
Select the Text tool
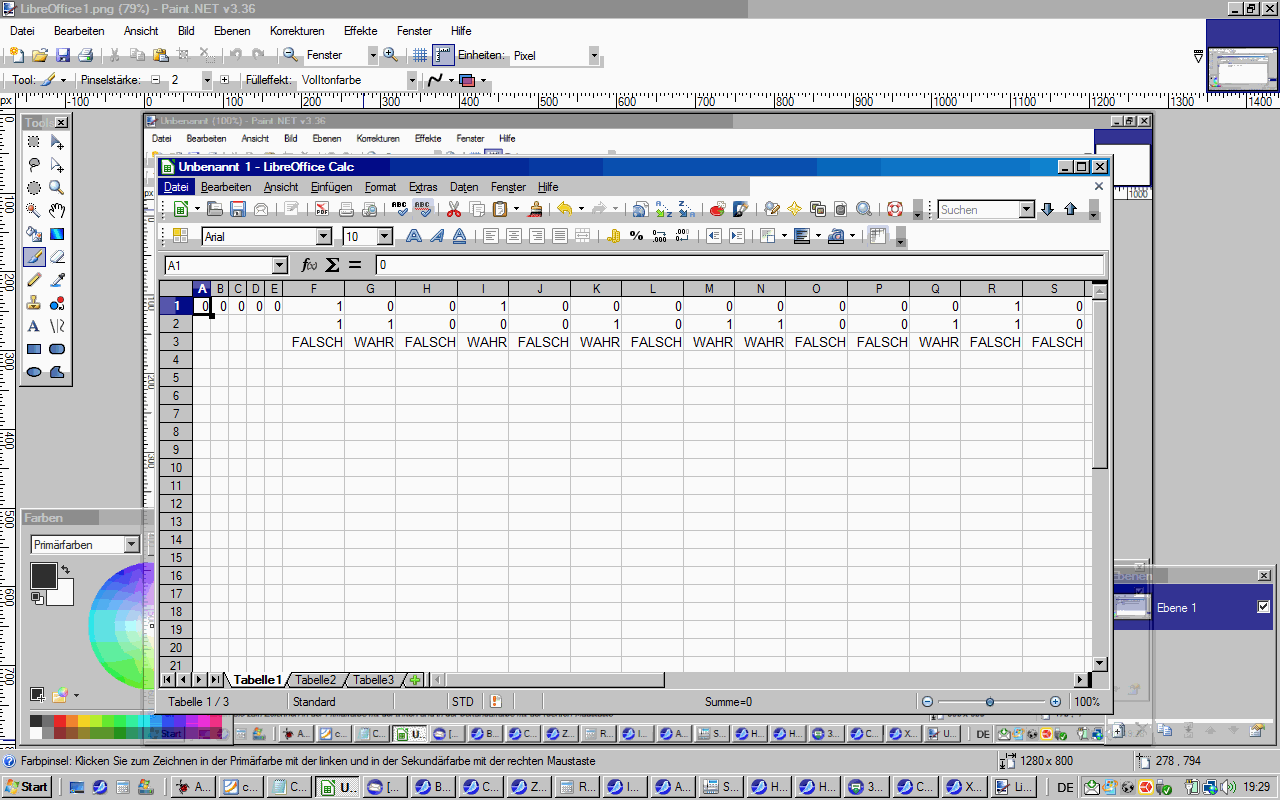click(34, 326)
